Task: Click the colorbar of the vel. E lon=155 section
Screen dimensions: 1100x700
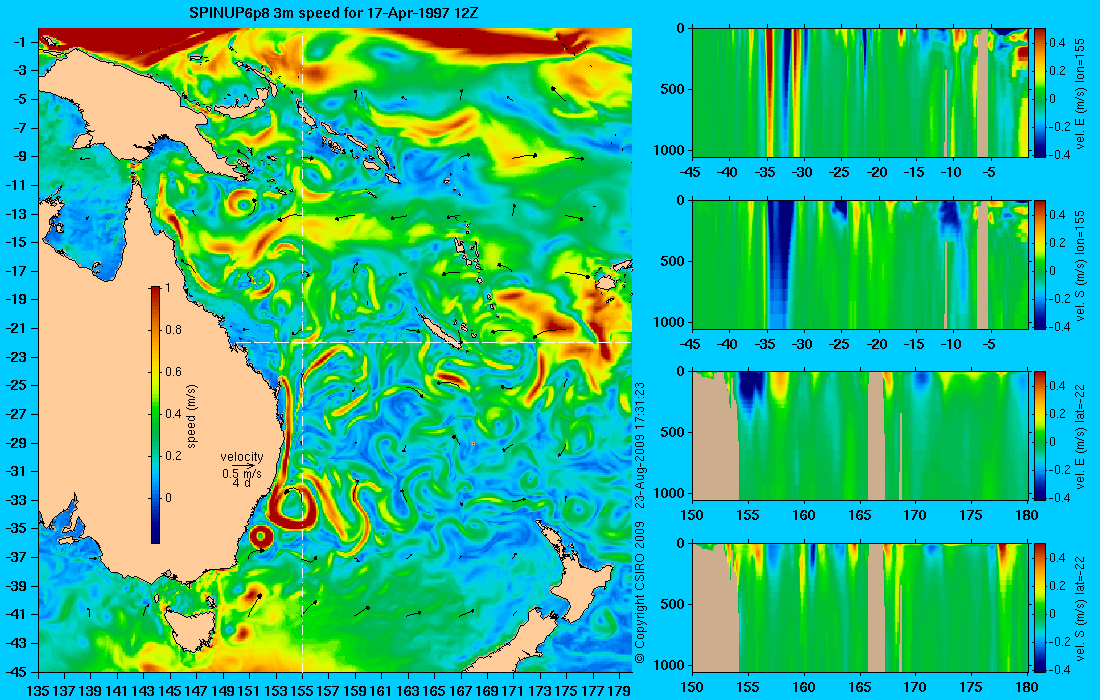Action: (x=1039, y=93)
